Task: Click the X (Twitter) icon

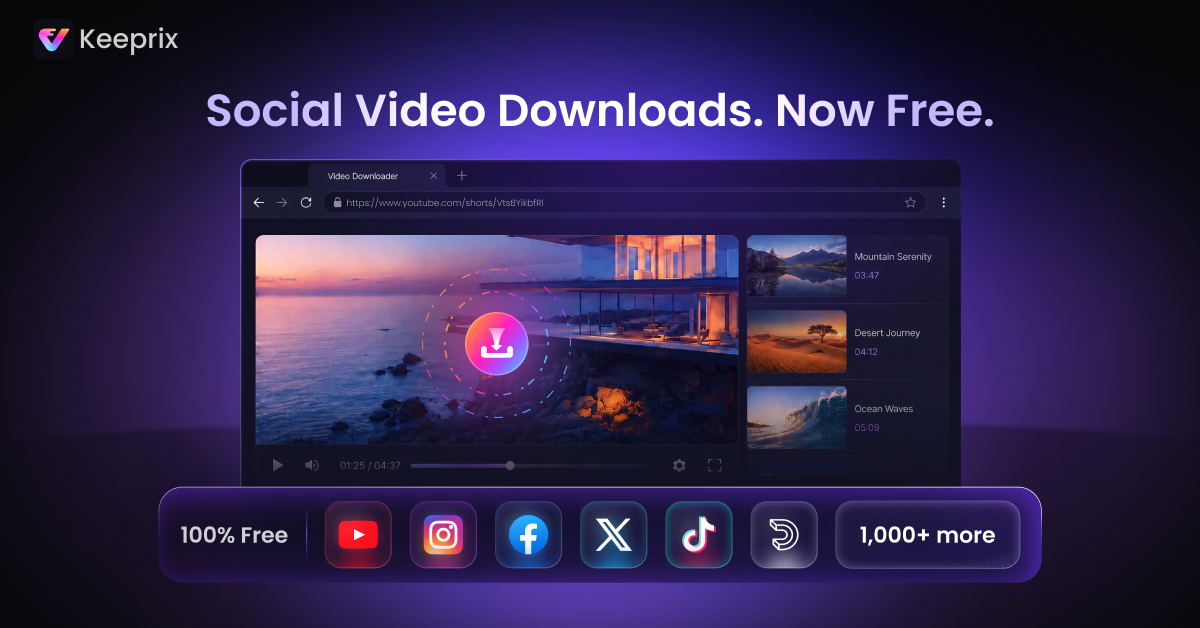Action: coord(613,535)
